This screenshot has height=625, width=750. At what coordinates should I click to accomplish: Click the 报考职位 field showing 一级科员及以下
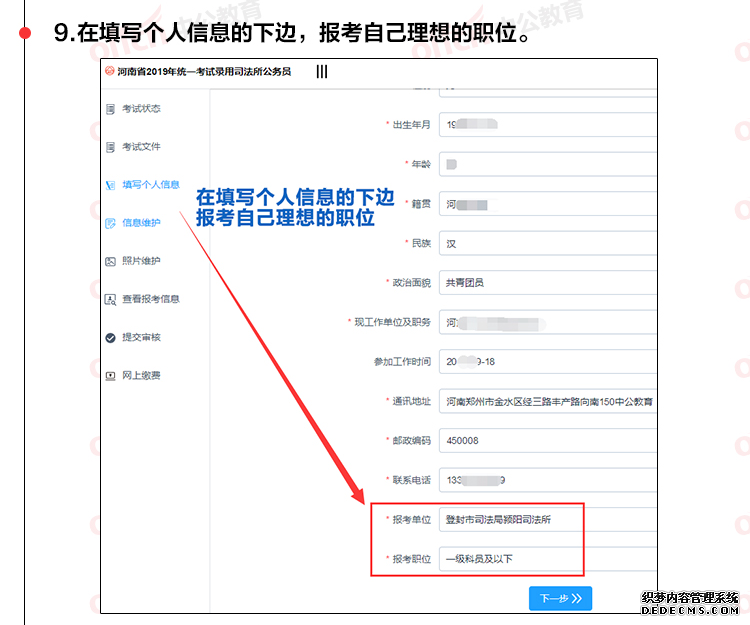click(548, 559)
